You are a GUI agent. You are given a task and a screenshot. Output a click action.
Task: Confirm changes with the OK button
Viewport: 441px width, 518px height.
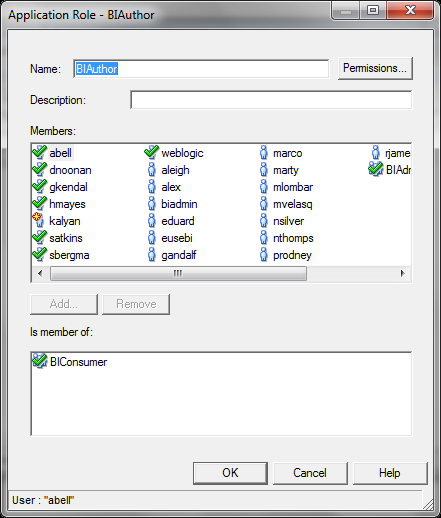tap(230, 473)
